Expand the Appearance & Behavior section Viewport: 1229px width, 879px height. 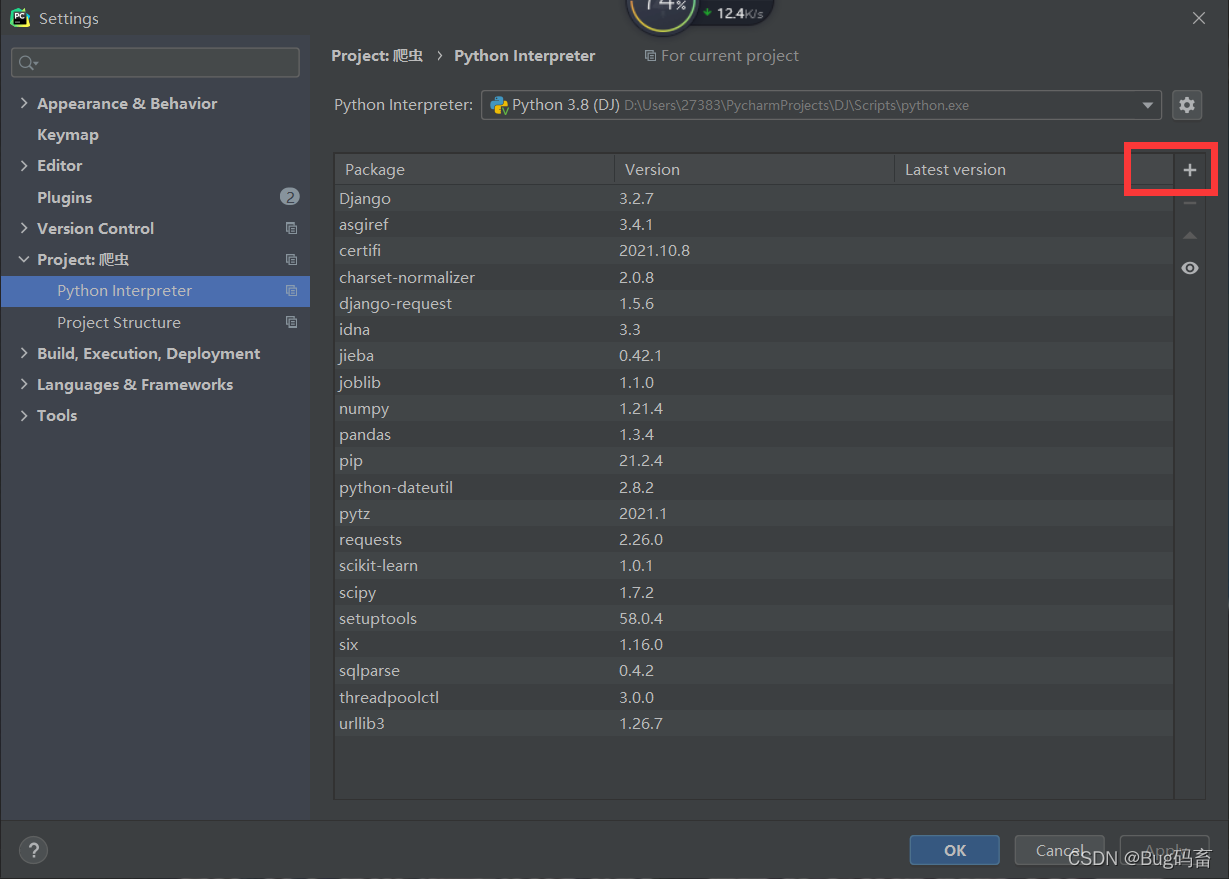[24, 103]
